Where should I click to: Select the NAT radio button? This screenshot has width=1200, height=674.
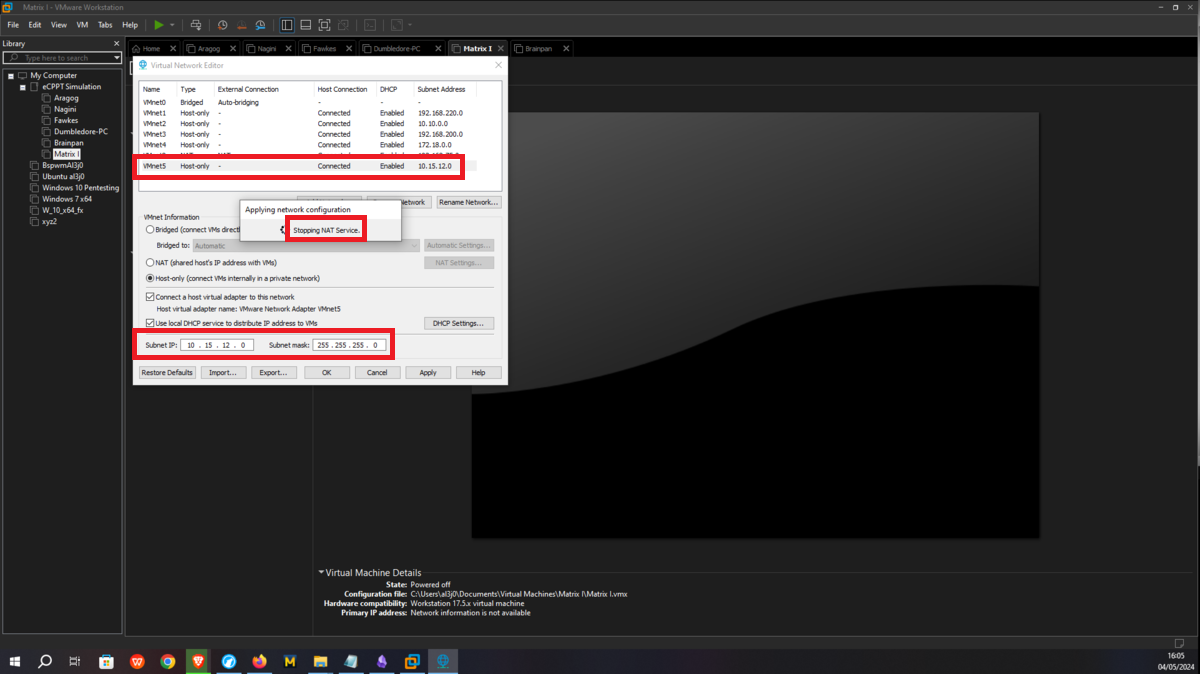(x=150, y=263)
